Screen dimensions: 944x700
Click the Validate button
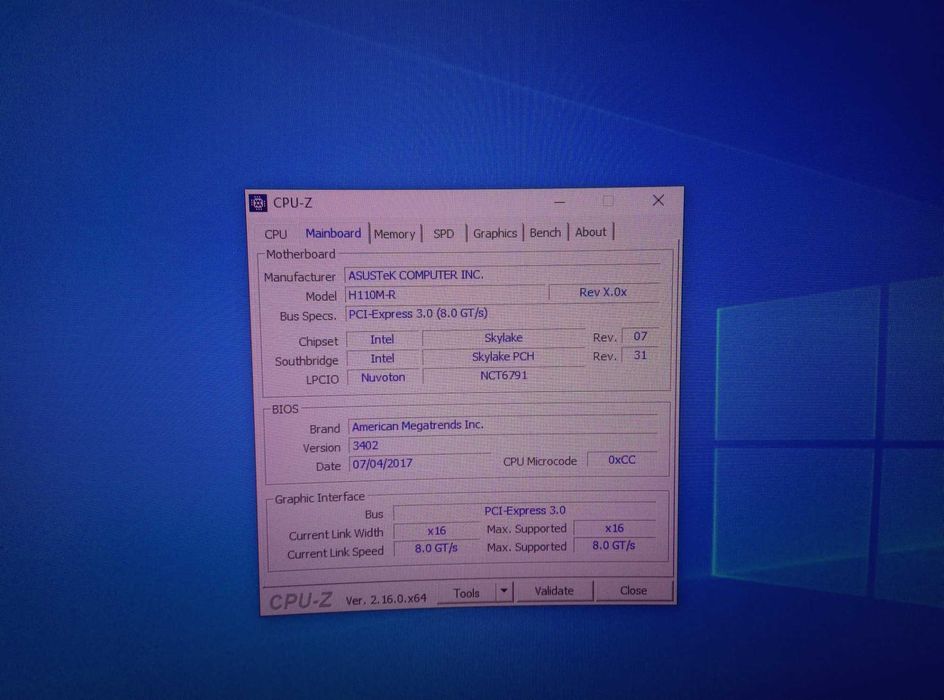(x=554, y=591)
